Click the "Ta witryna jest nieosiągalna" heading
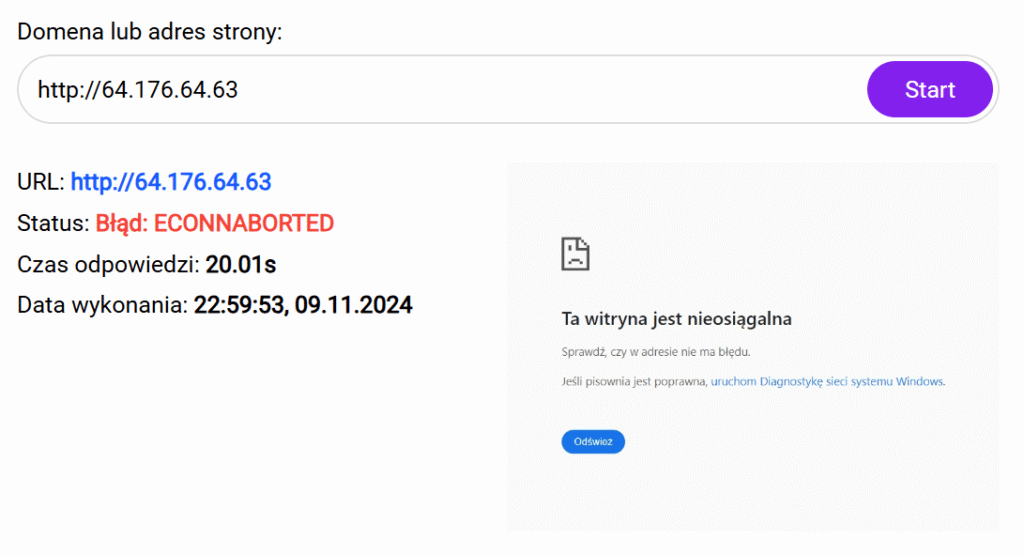Image resolution: width=1024 pixels, height=555 pixels. 677,319
